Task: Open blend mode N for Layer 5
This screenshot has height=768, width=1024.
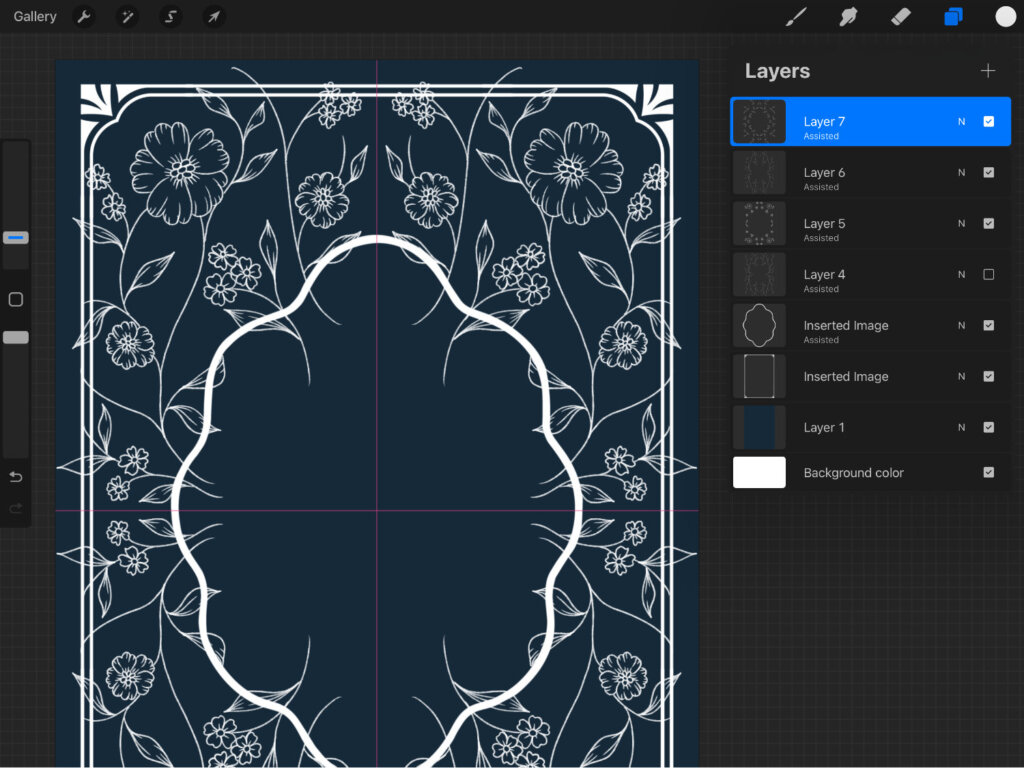Action: point(961,224)
